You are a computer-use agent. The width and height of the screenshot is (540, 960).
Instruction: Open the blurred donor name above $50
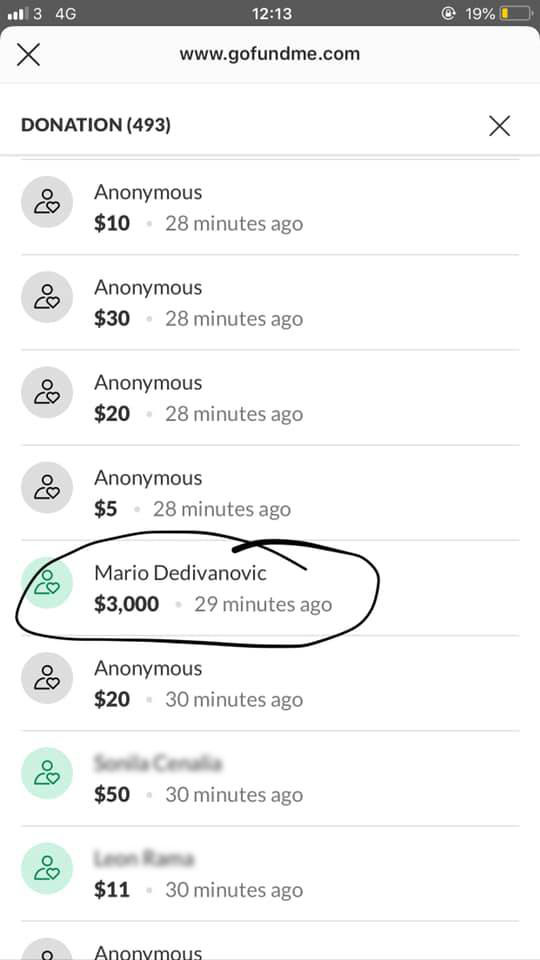click(158, 763)
